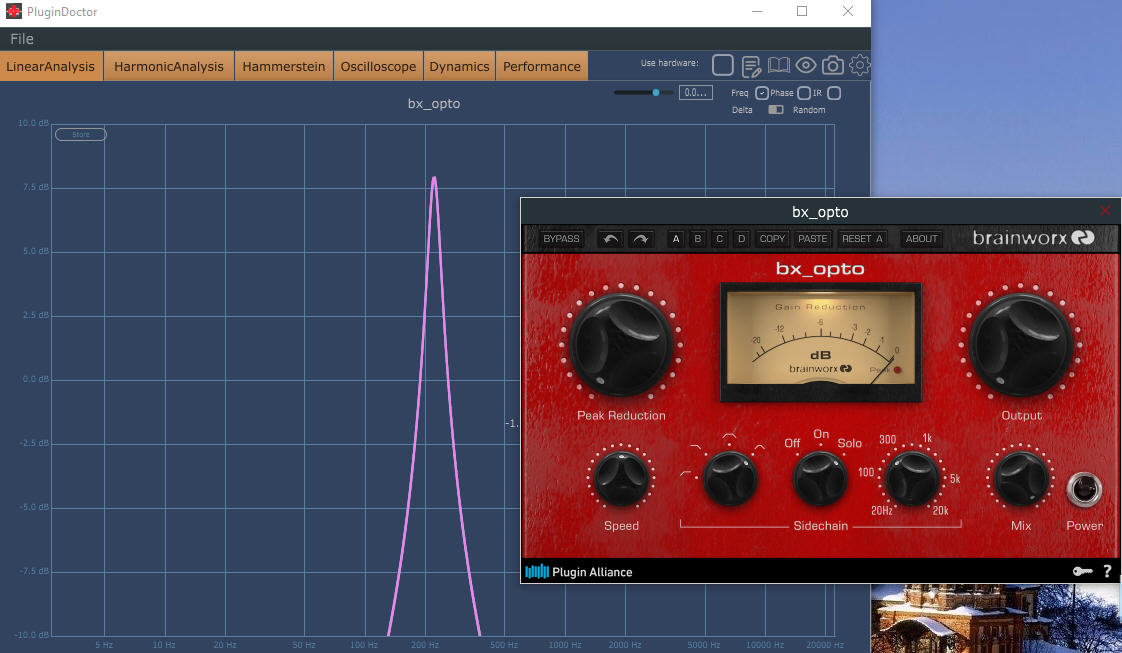
Task: Redo change in bx_opto toolbar
Action: point(640,239)
